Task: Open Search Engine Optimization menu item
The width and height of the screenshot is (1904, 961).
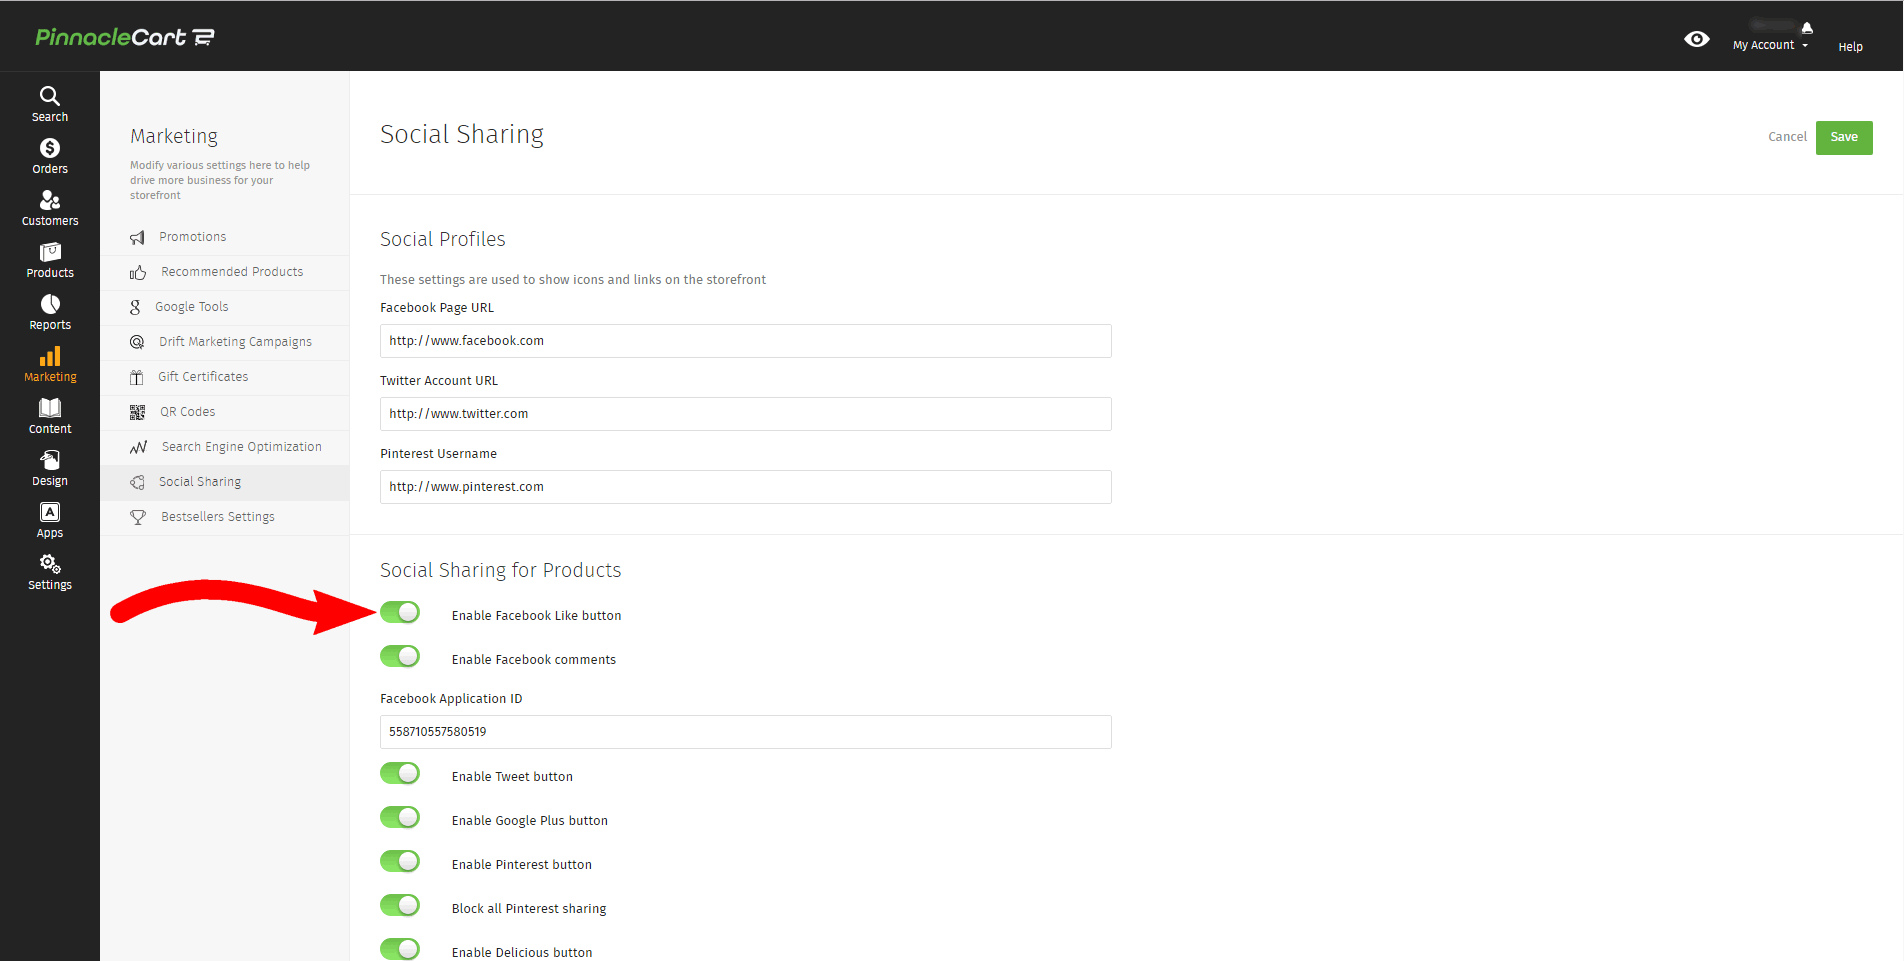Action: click(x=225, y=447)
